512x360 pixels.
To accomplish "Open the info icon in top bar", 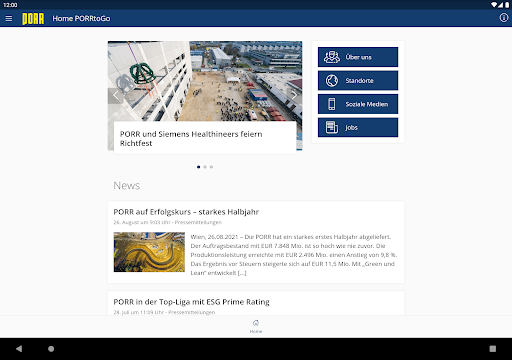I will pos(503,18).
